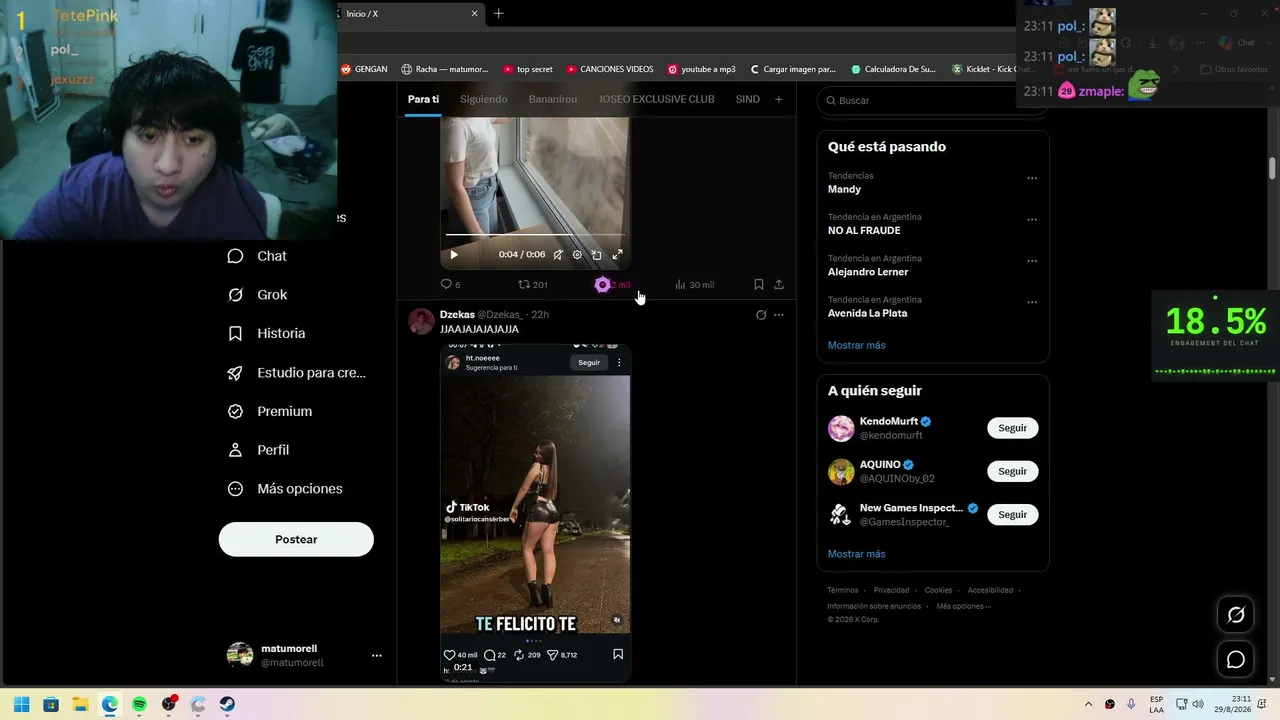Repost the post with 201 reposts
The width and height of the screenshot is (1280, 720).
pyautogui.click(x=533, y=285)
